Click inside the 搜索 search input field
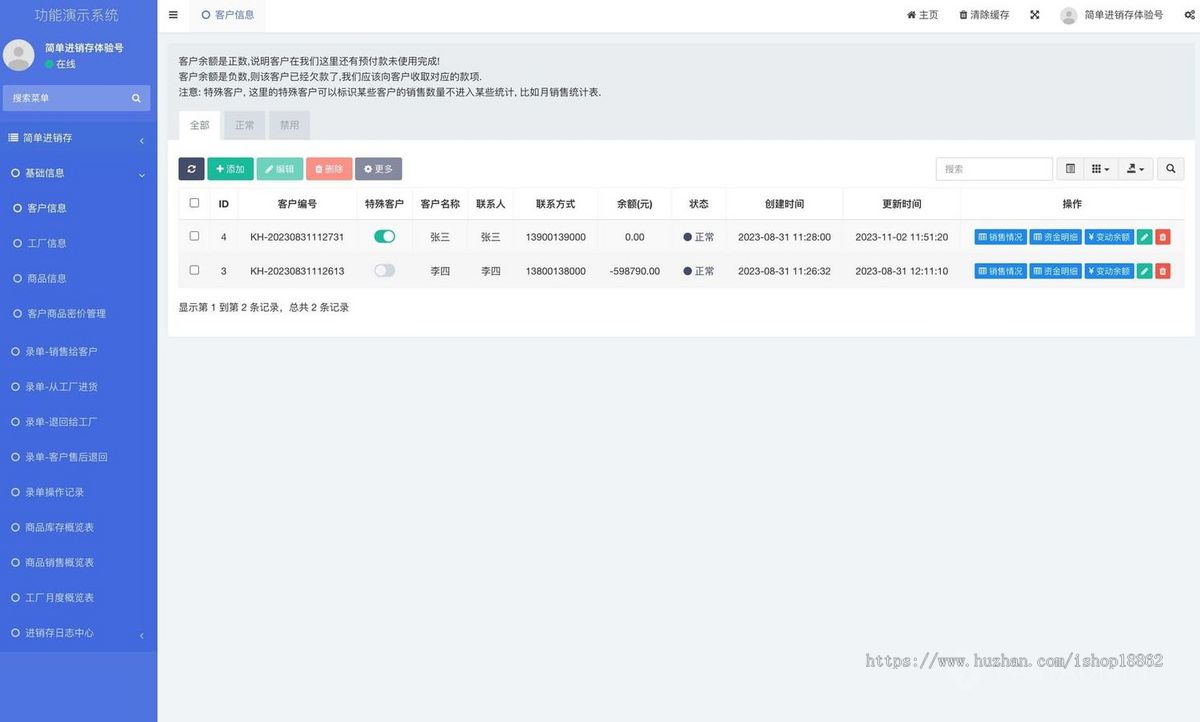The height and width of the screenshot is (722, 1200). [994, 168]
